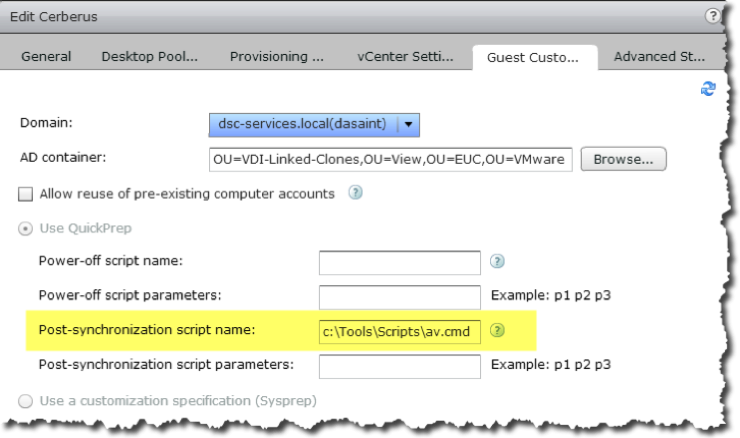
Task: Click the Power-off script parameters example text
Action: point(551,295)
